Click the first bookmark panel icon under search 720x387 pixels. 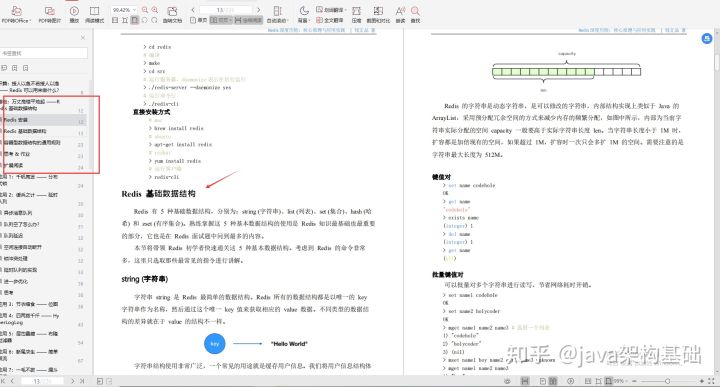[x=4, y=68]
